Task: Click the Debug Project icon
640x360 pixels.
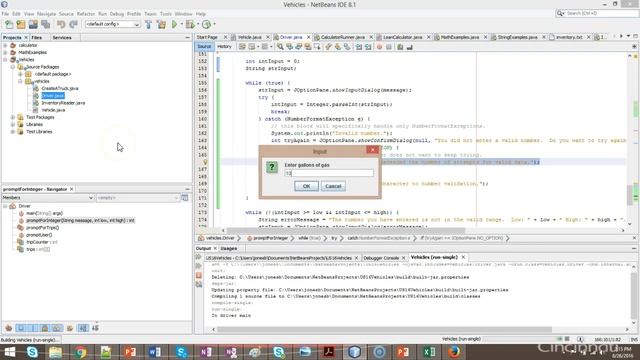Action: click(190, 24)
